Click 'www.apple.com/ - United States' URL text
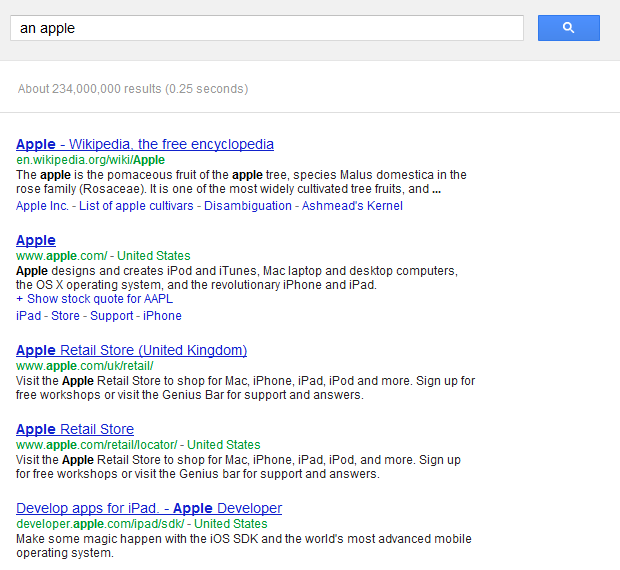This screenshot has width=620, height=570. [103, 256]
